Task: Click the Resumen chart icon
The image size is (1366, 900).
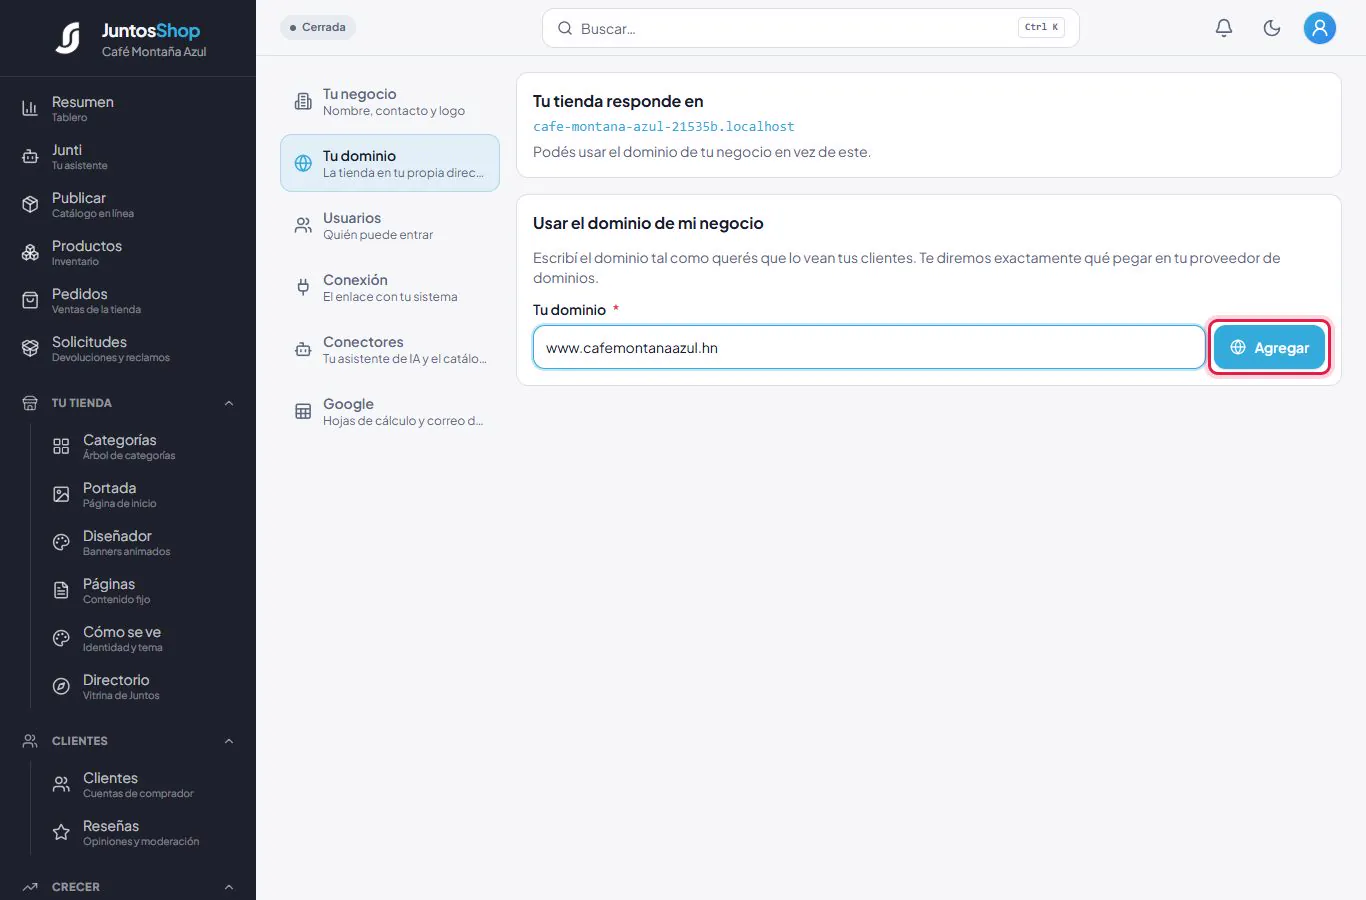Action: [x=30, y=108]
